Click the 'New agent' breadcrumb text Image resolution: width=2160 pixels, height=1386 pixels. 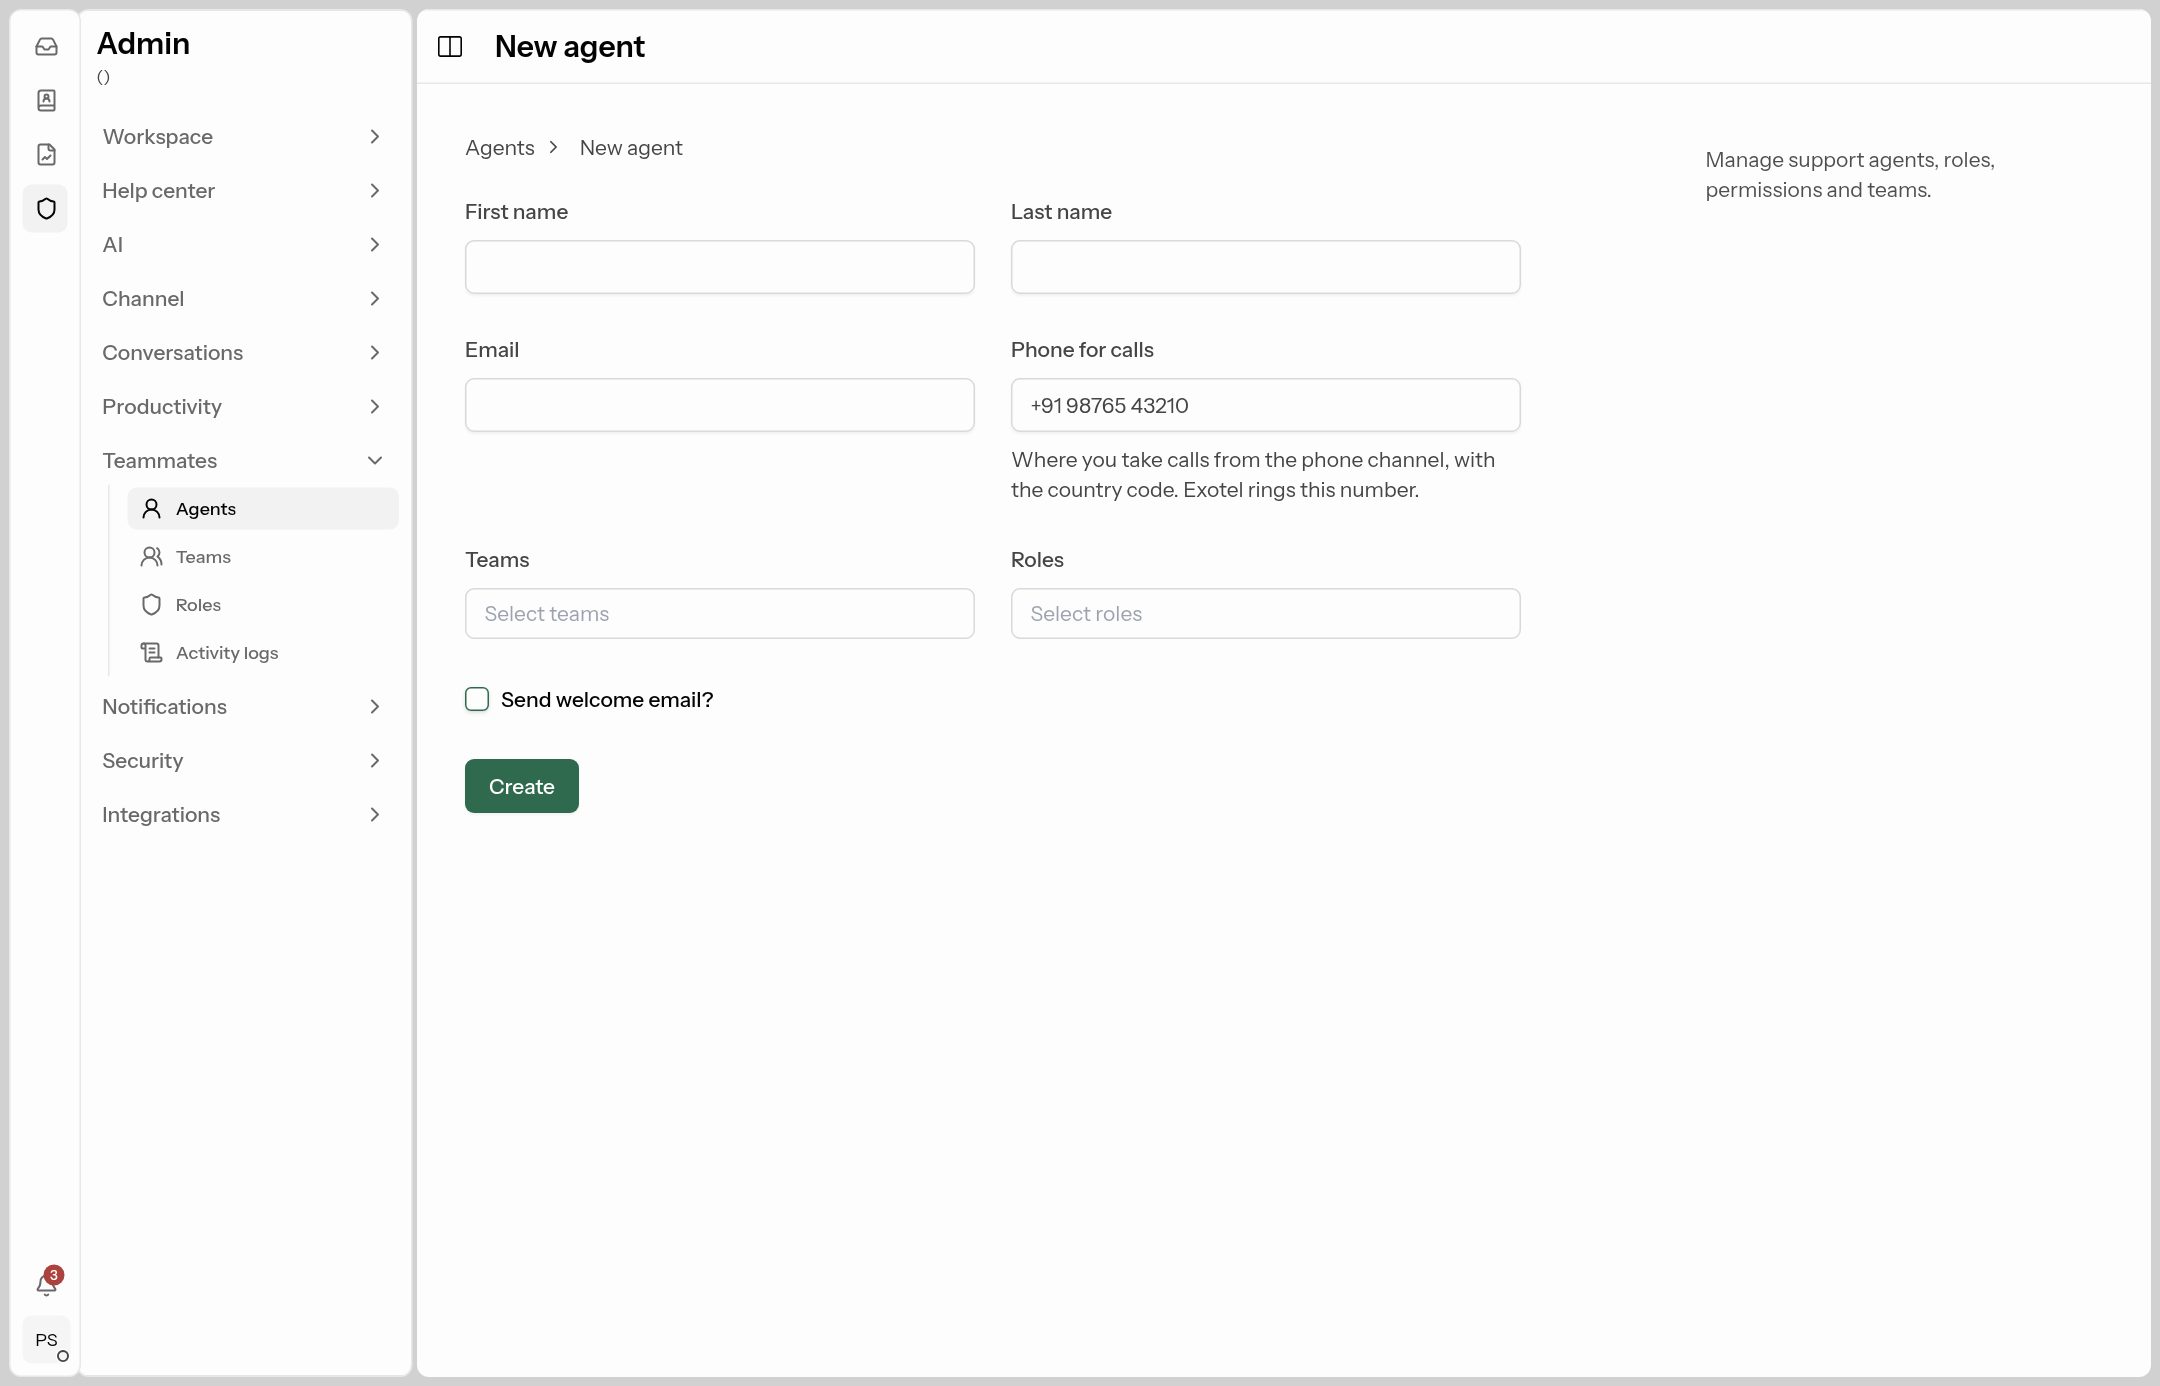tap(631, 148)
